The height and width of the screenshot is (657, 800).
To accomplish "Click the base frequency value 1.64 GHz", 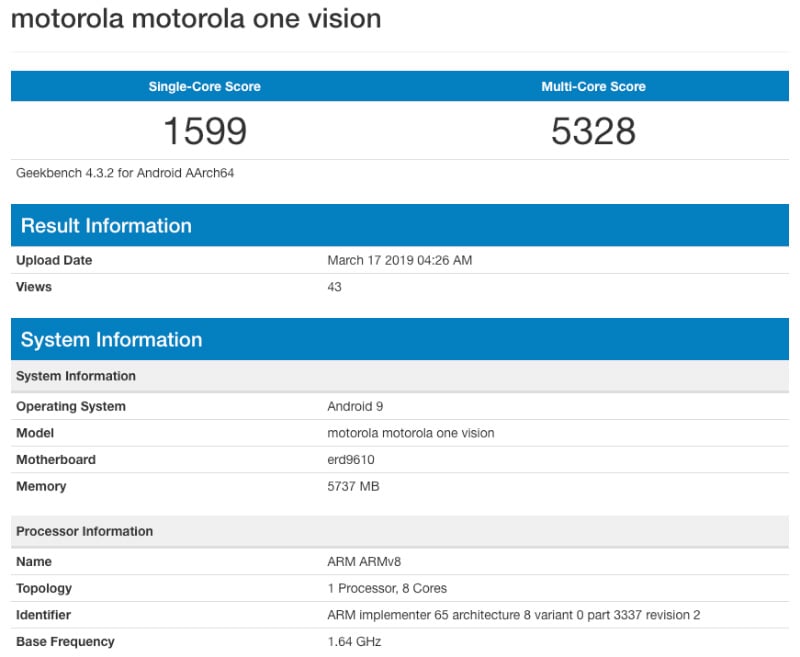I will pyautogui.click(x=354, y=641).
